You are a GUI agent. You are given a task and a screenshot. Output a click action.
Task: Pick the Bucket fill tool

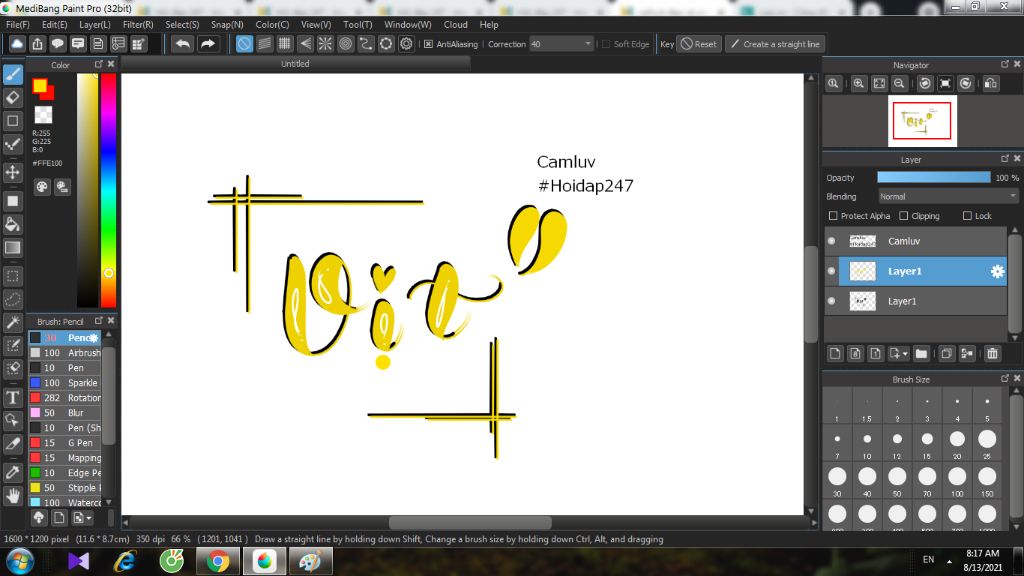coord(12,225)
